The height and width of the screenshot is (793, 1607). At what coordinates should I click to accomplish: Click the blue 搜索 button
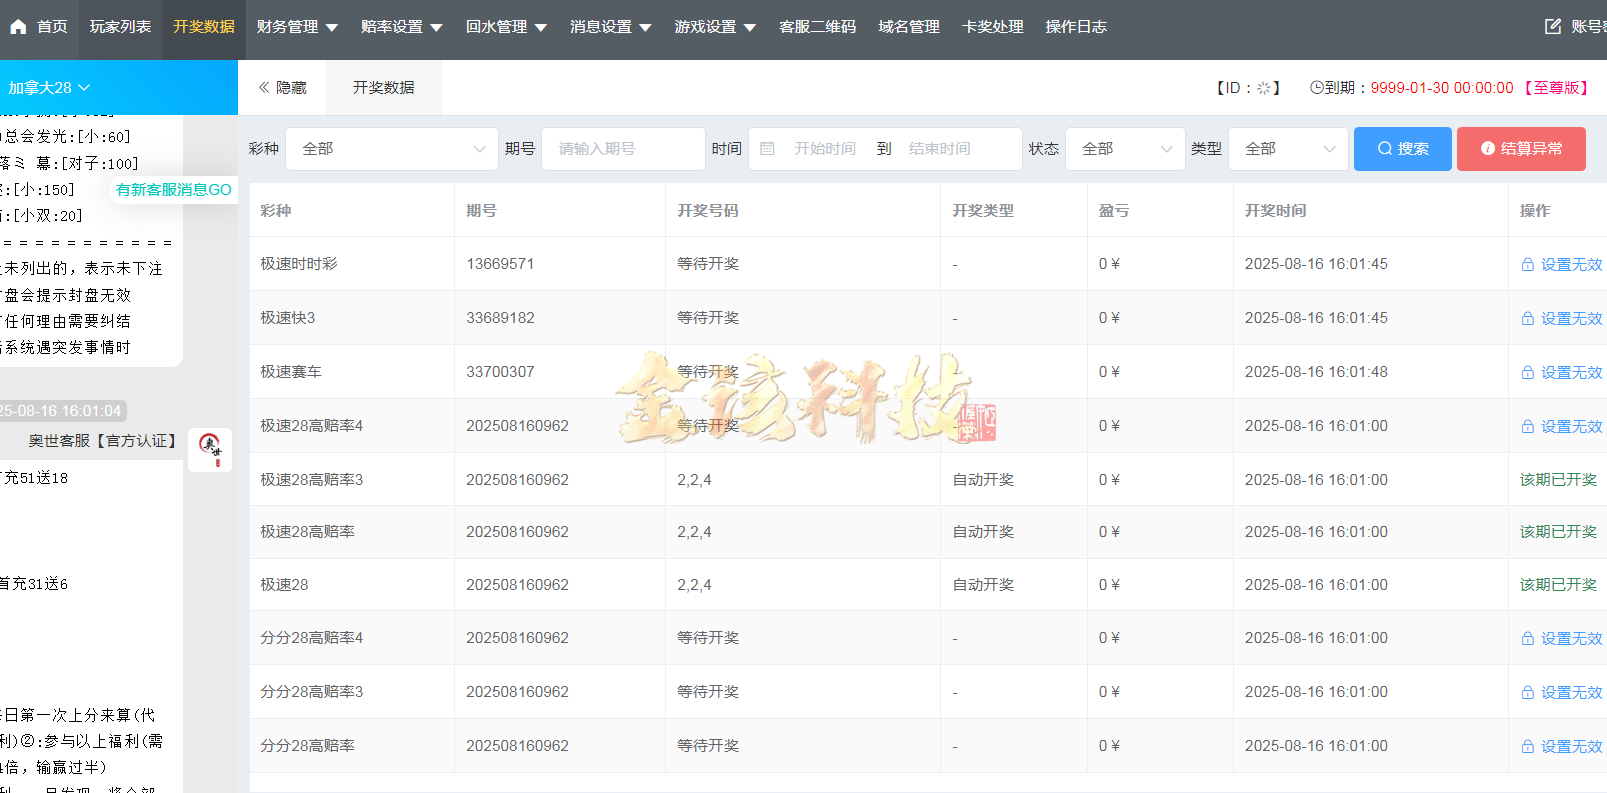tap(1402, 149)
